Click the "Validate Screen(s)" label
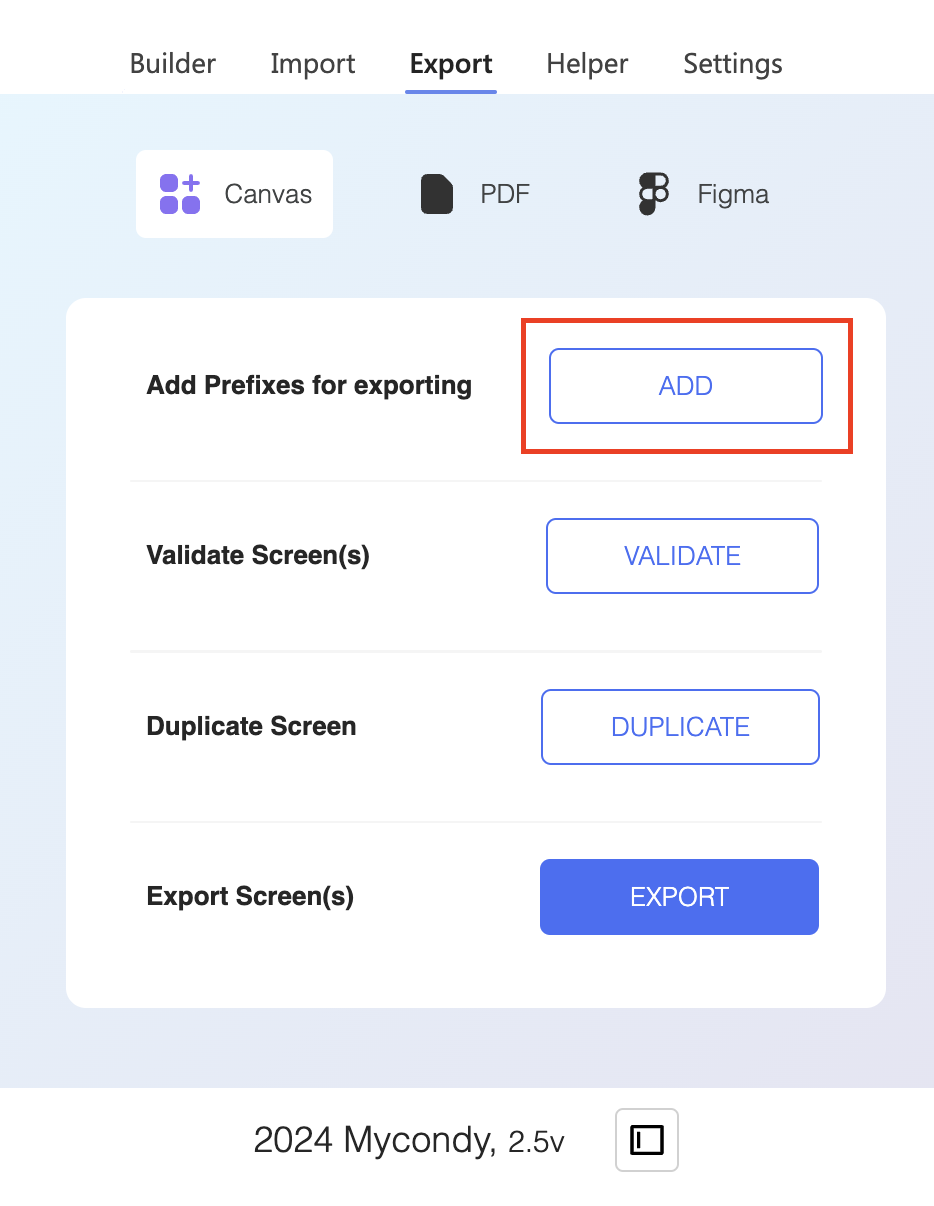This screenshot has height=1206, width=934. 258,556
